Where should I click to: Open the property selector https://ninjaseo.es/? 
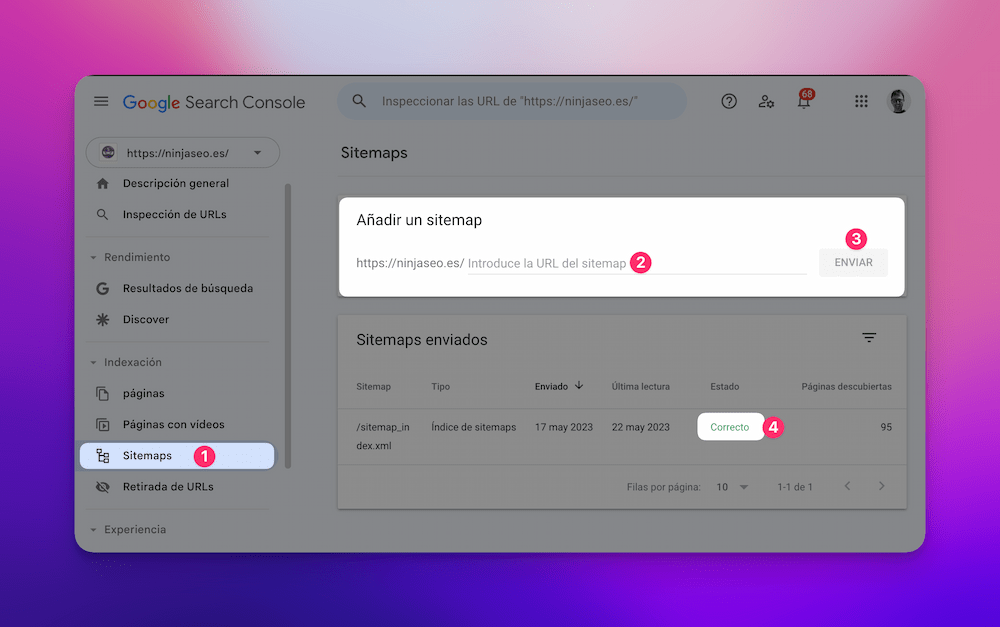182,153
